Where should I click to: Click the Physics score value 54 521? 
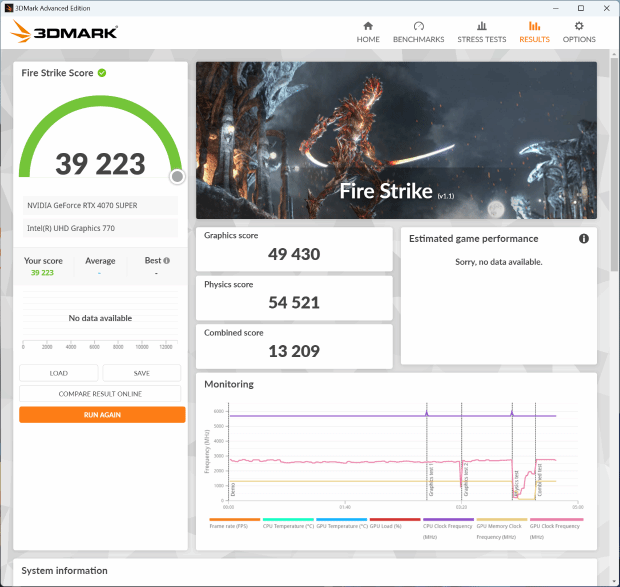[x=294, y=303]
